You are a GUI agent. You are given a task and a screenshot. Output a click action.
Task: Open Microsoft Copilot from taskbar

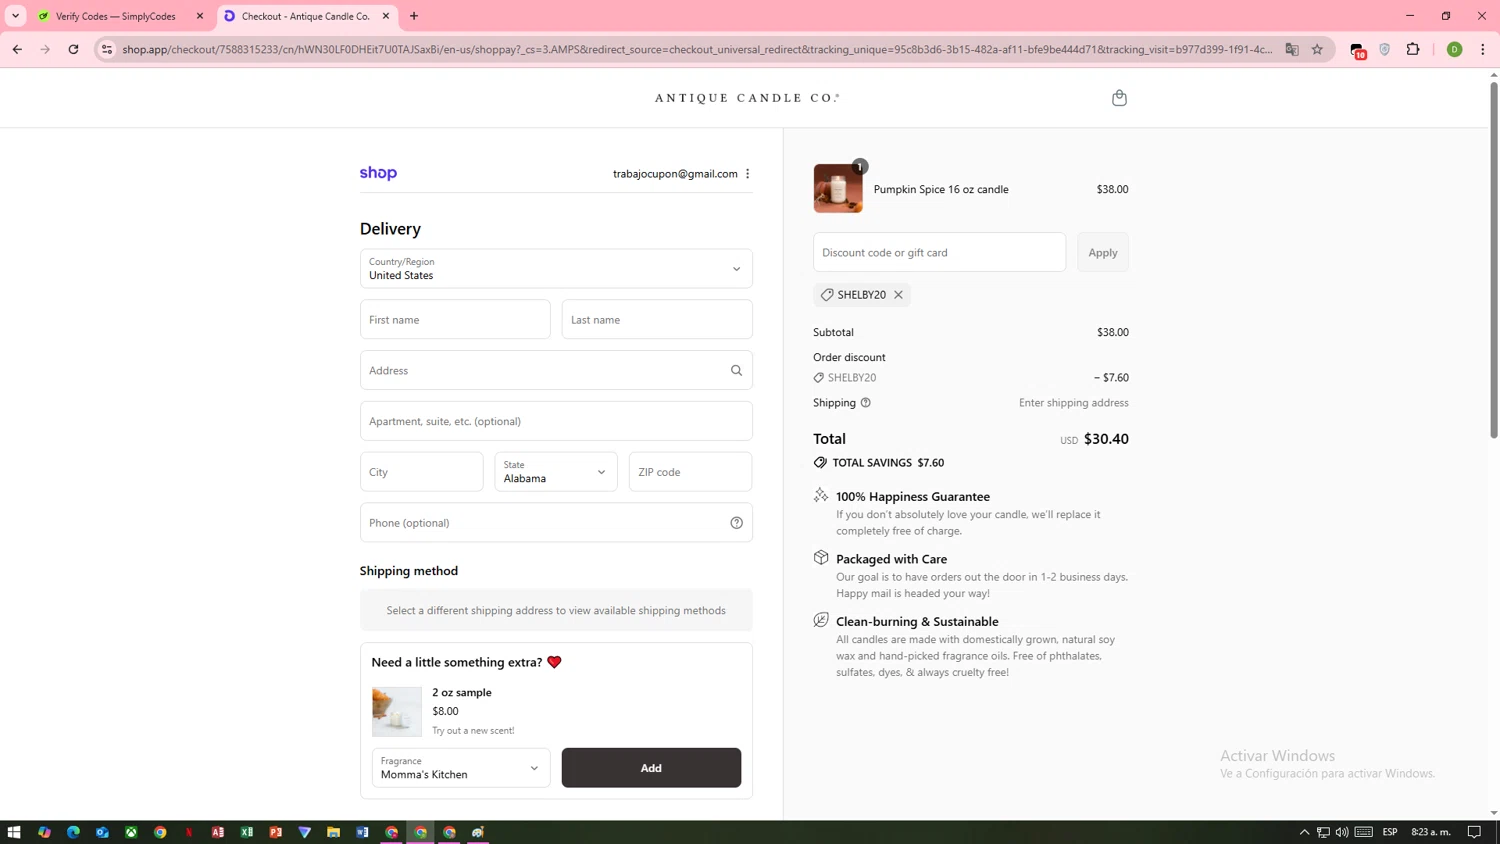pyautogui.click(x=44, y=832)
